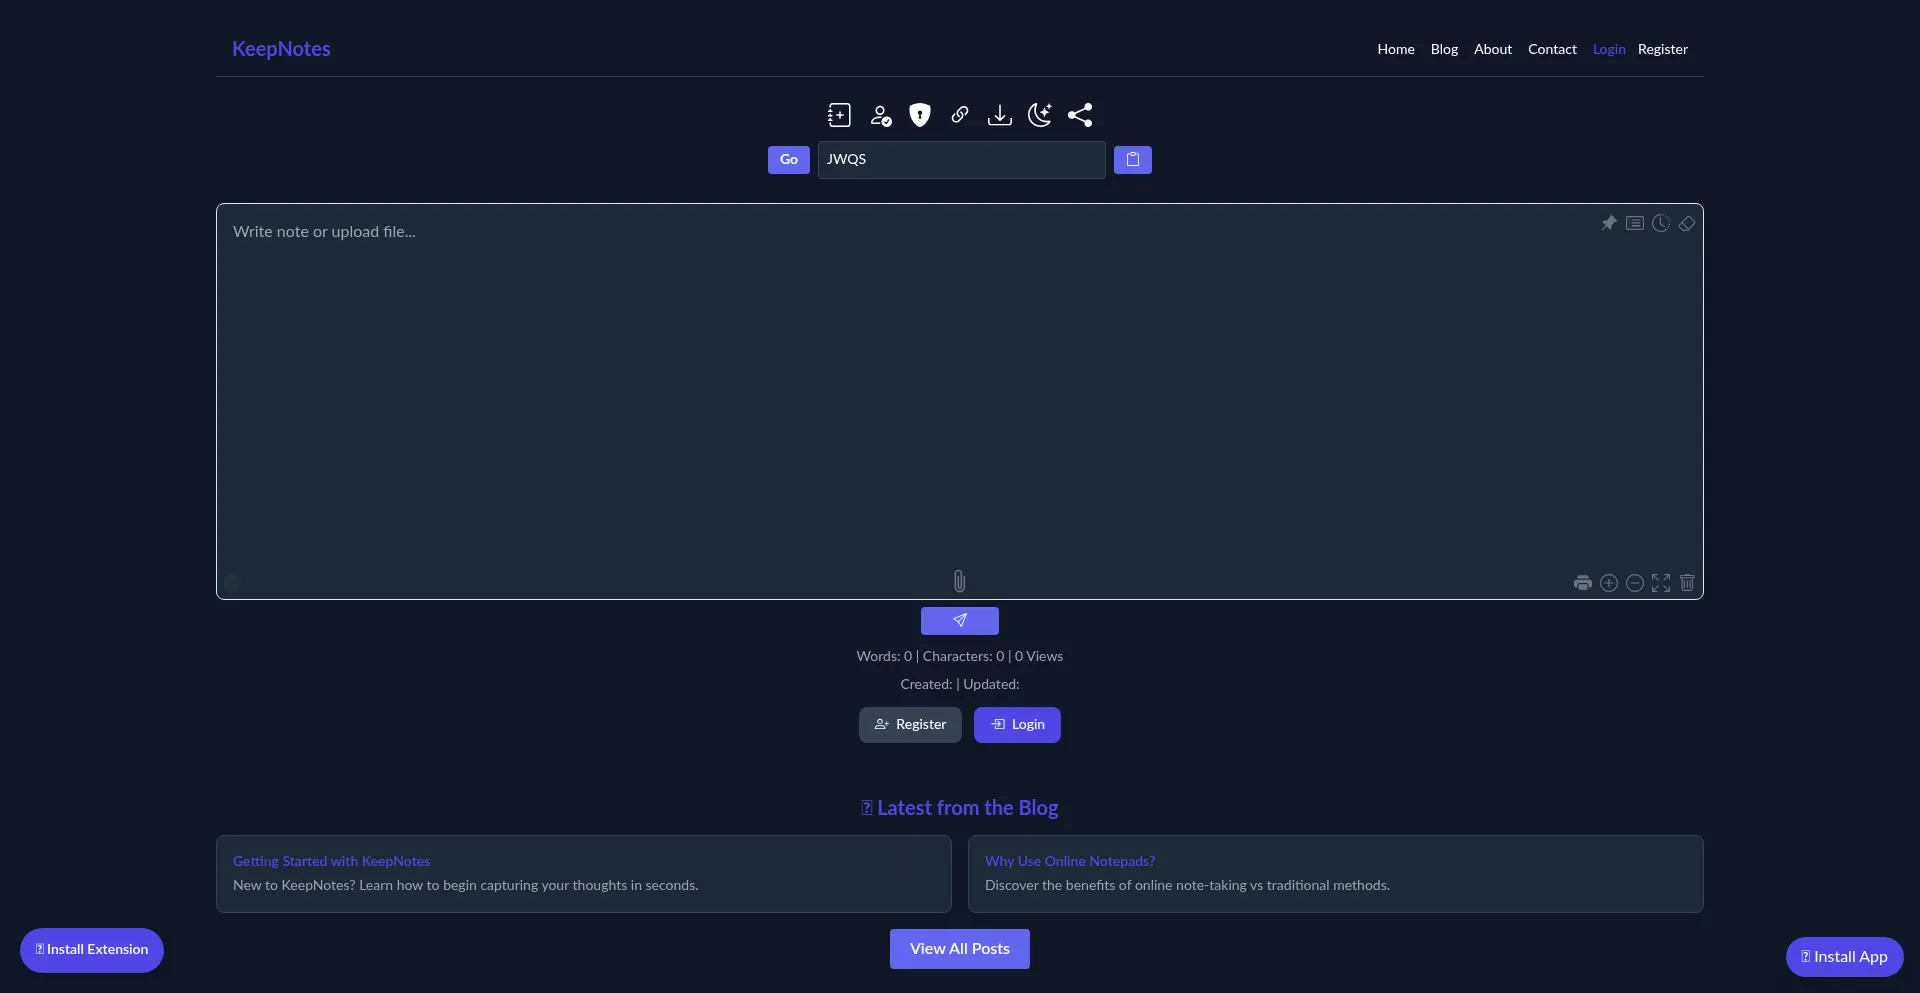The image size is (1920, 993).
Task: Download the note with download icon
Action: coord(999,115)
